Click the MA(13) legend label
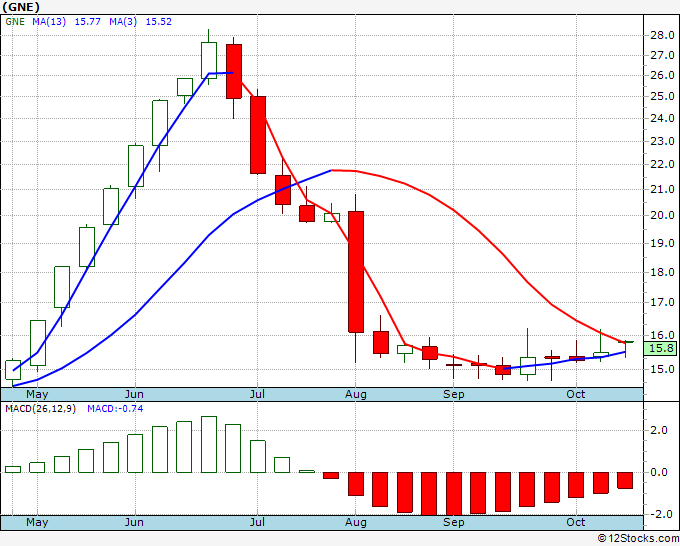Image resolution: width=680 pixels, height=546 pixels. pyautogui.click(x=49, y=22)
